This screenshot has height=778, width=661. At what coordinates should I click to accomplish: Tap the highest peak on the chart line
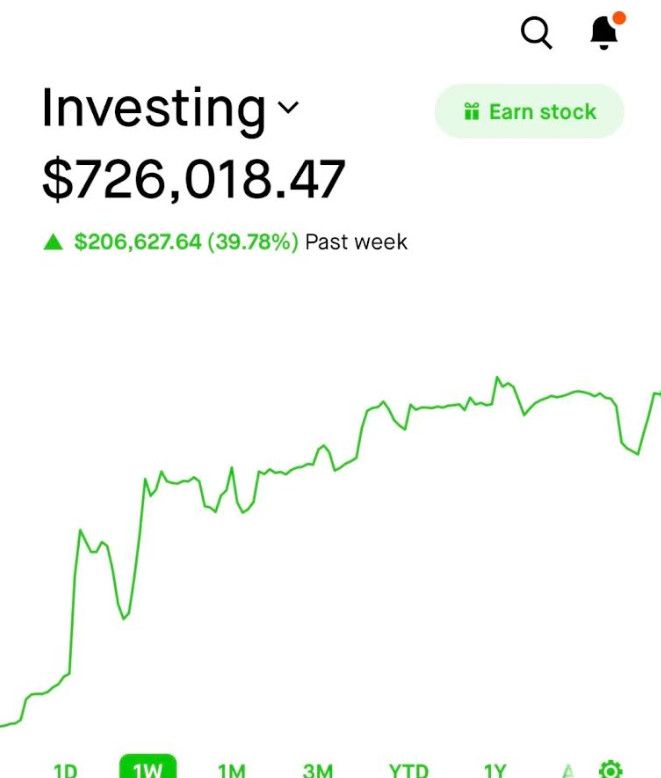point(497,378)
